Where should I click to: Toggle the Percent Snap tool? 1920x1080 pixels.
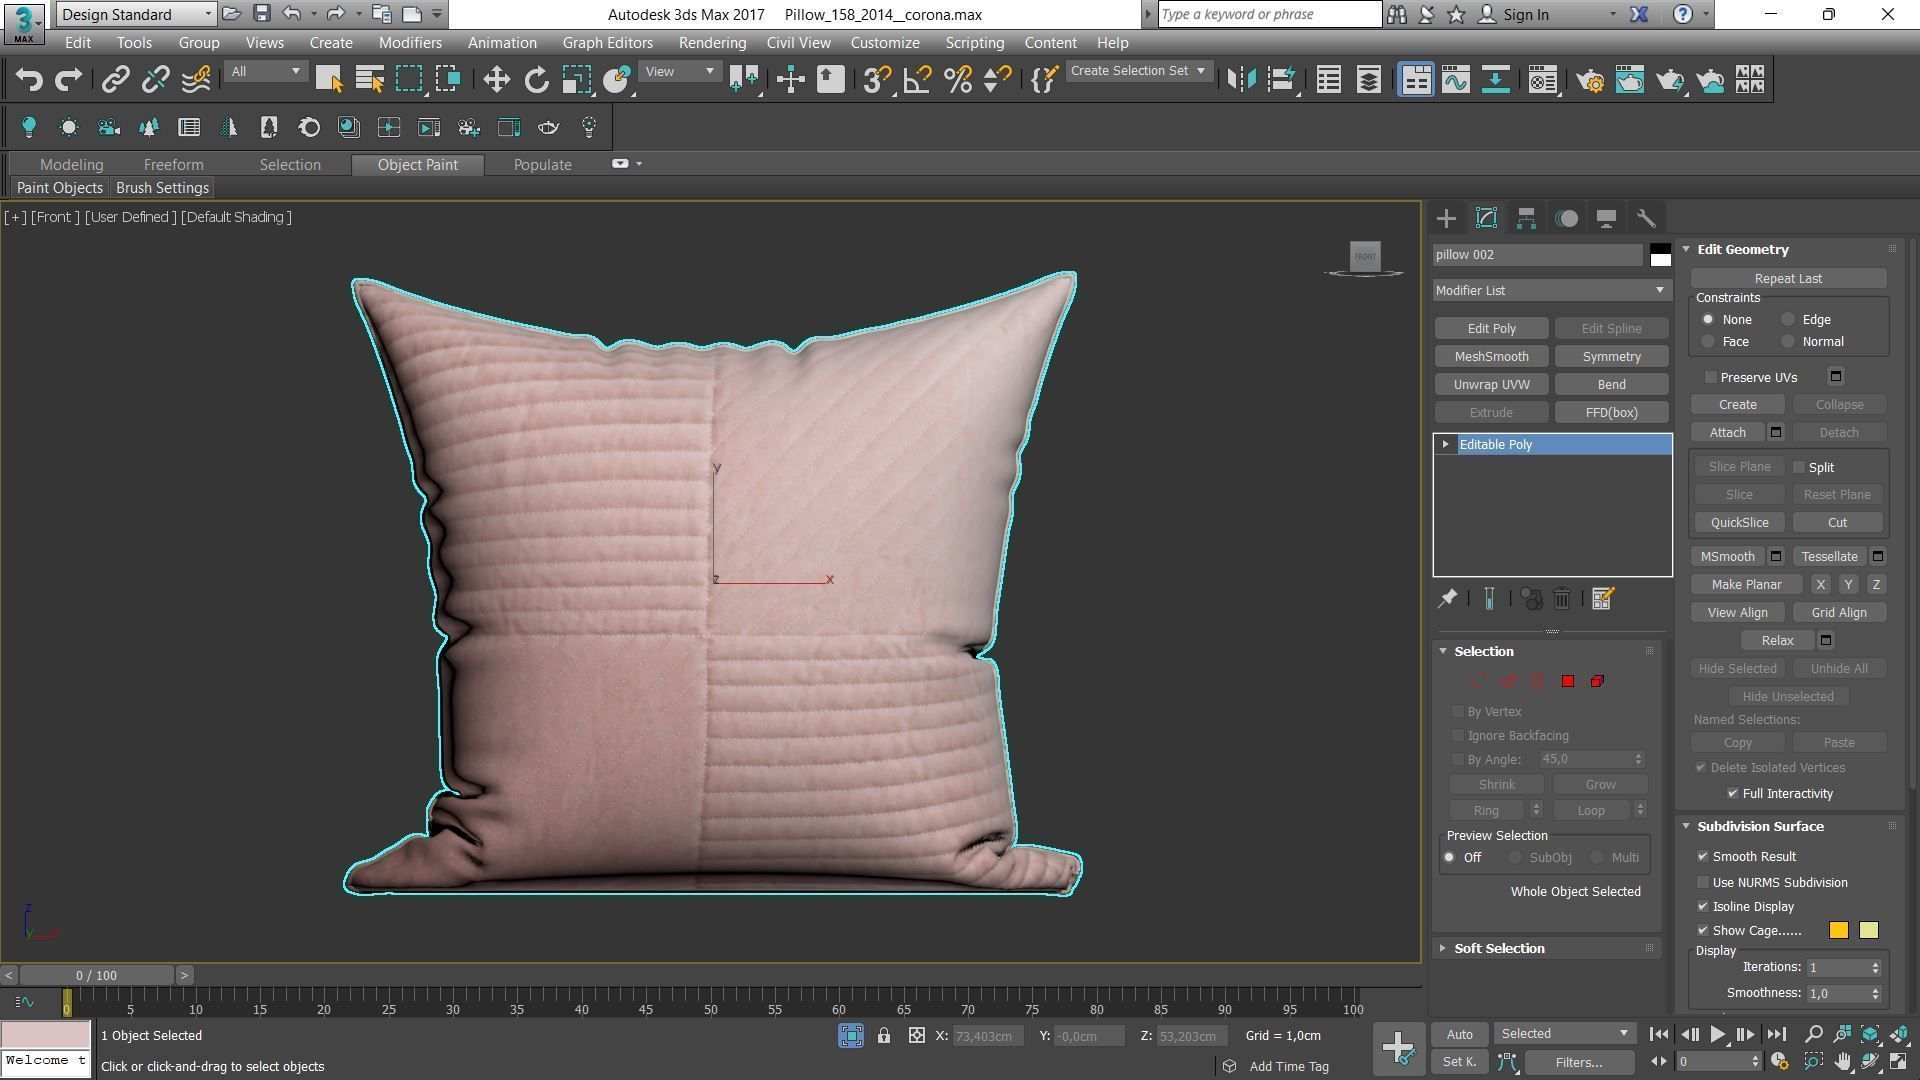point(957,80)
